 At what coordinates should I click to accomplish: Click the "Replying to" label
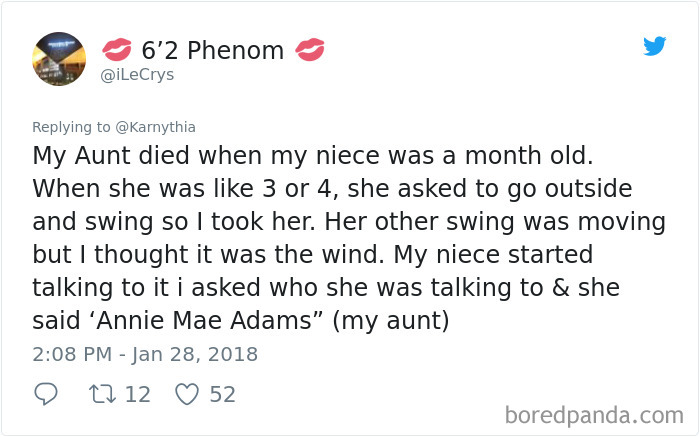click(x=71, y=127)
